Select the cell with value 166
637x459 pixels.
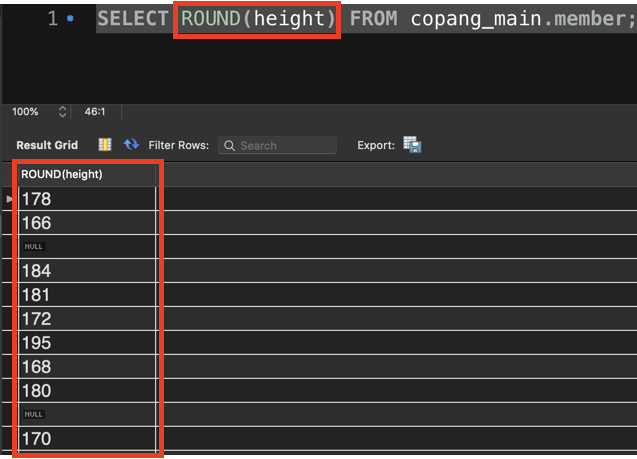[87, 223]
